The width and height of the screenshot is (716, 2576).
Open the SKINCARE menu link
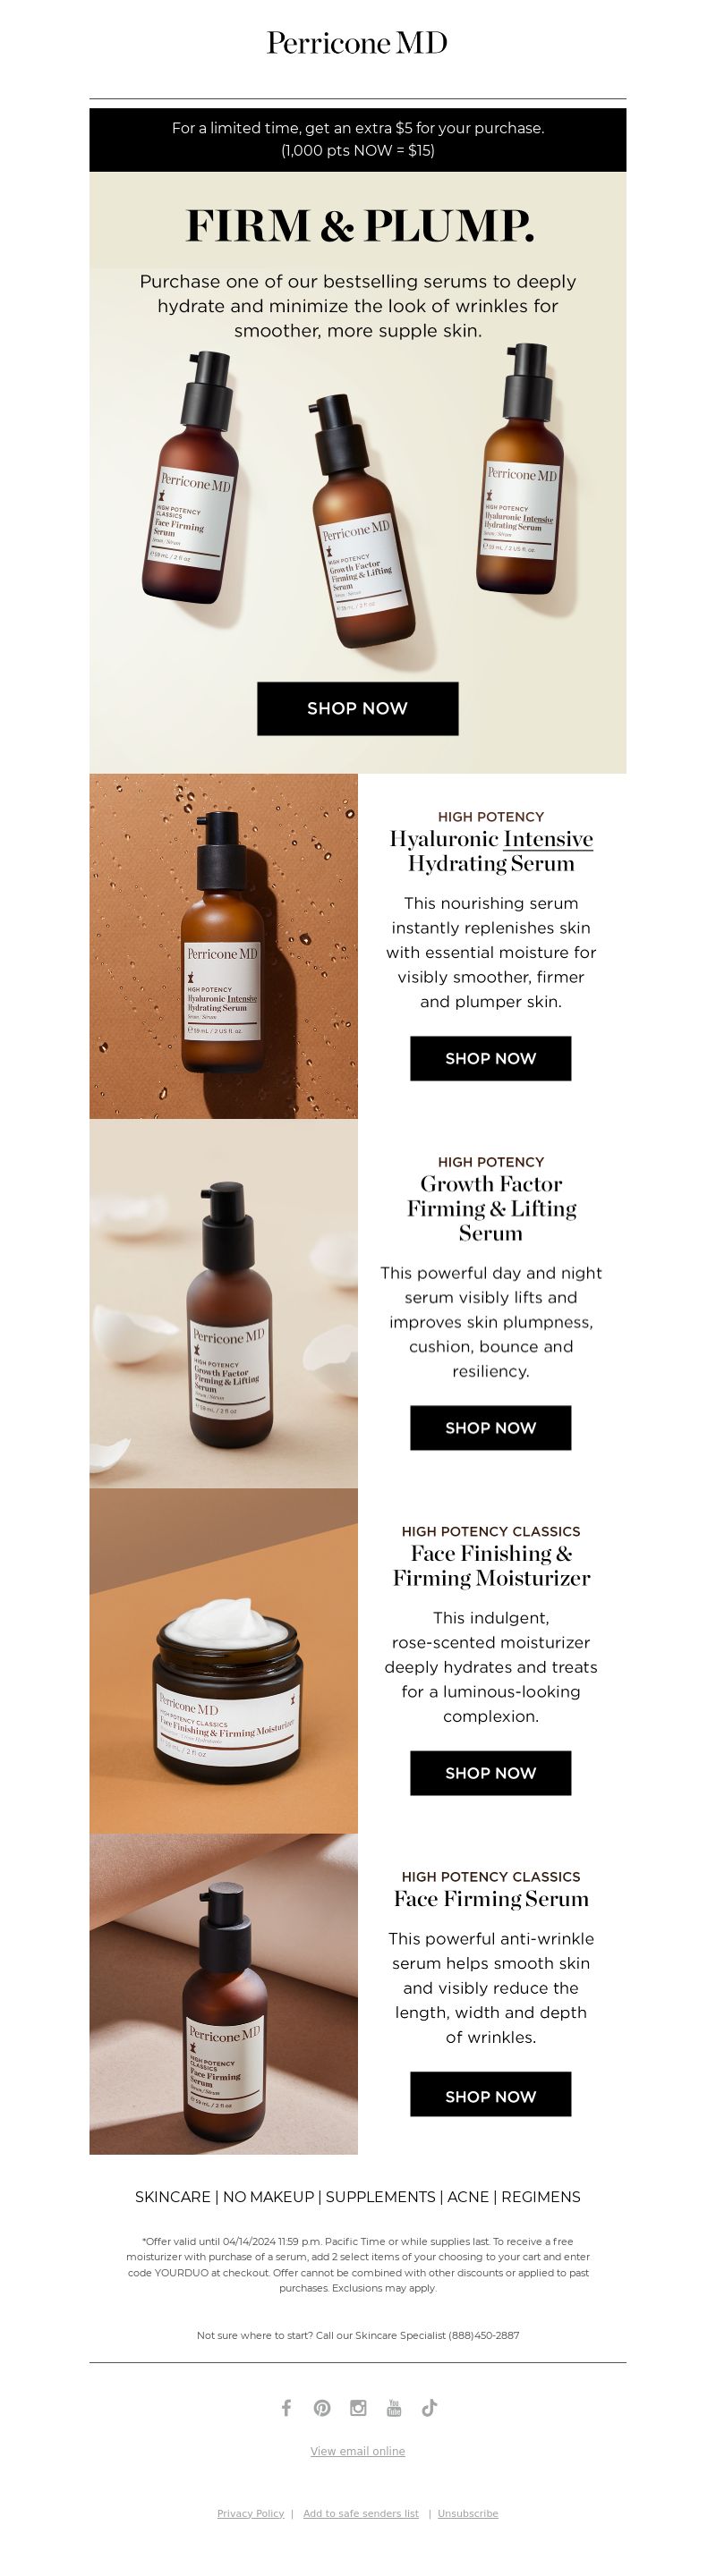pyautogui.click(x=173, y=2196)
